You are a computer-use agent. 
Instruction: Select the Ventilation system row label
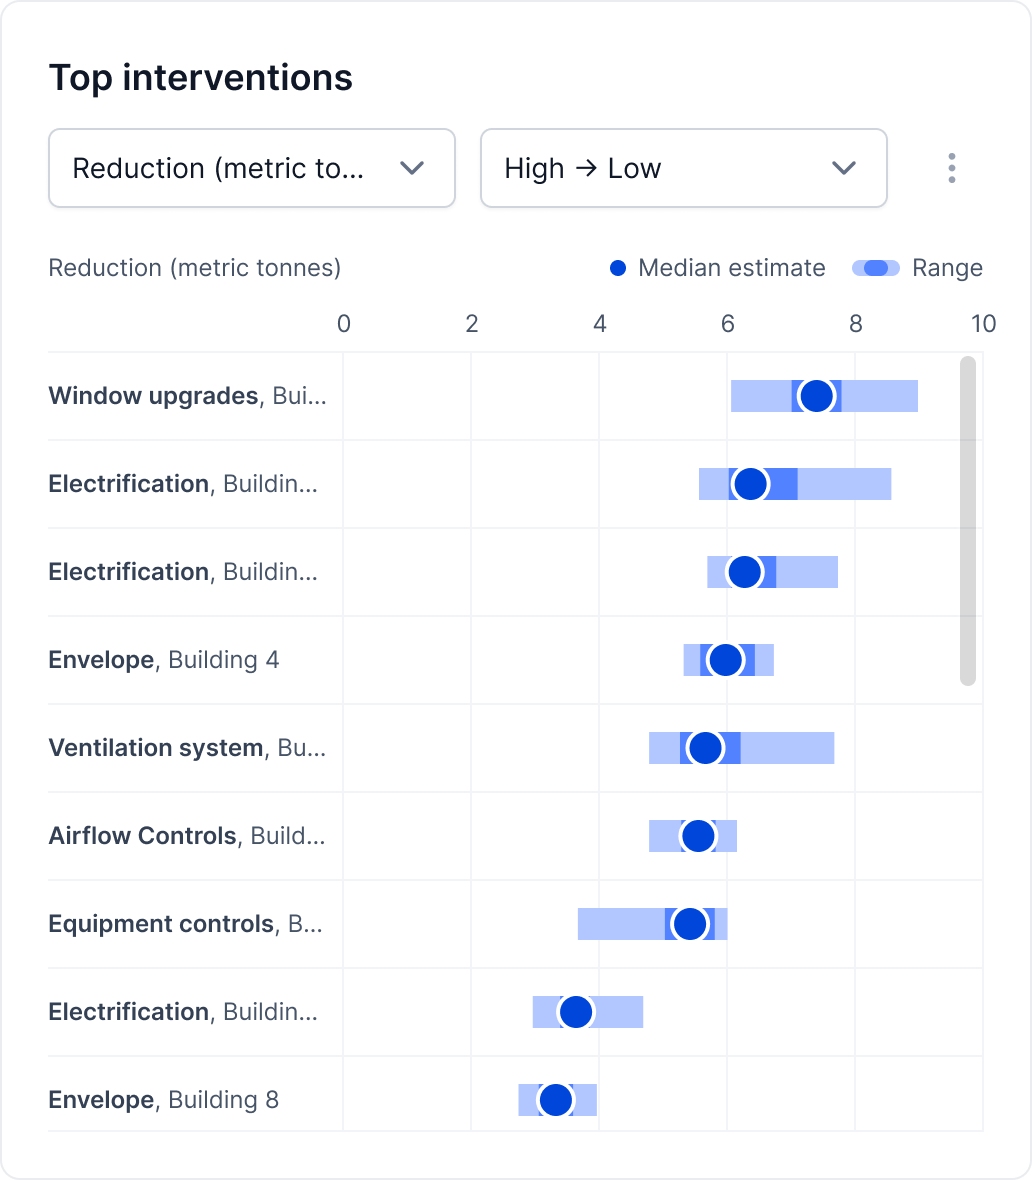[187, 748]
